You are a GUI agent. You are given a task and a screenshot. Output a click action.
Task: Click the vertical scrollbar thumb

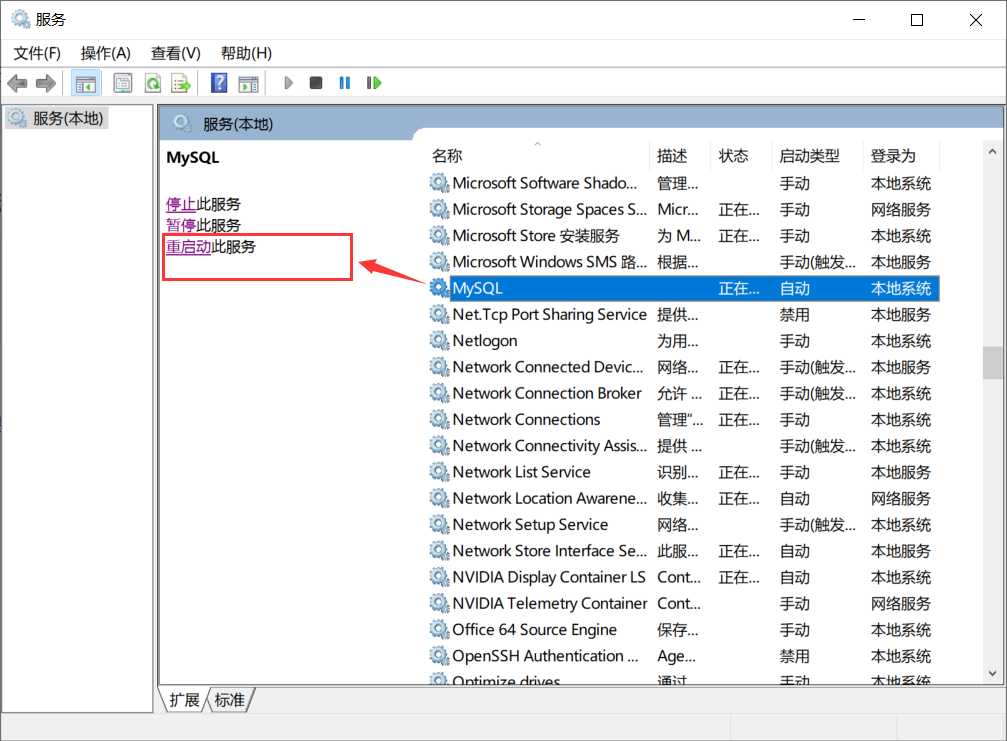pyautogui.click(x=992, y=363)
